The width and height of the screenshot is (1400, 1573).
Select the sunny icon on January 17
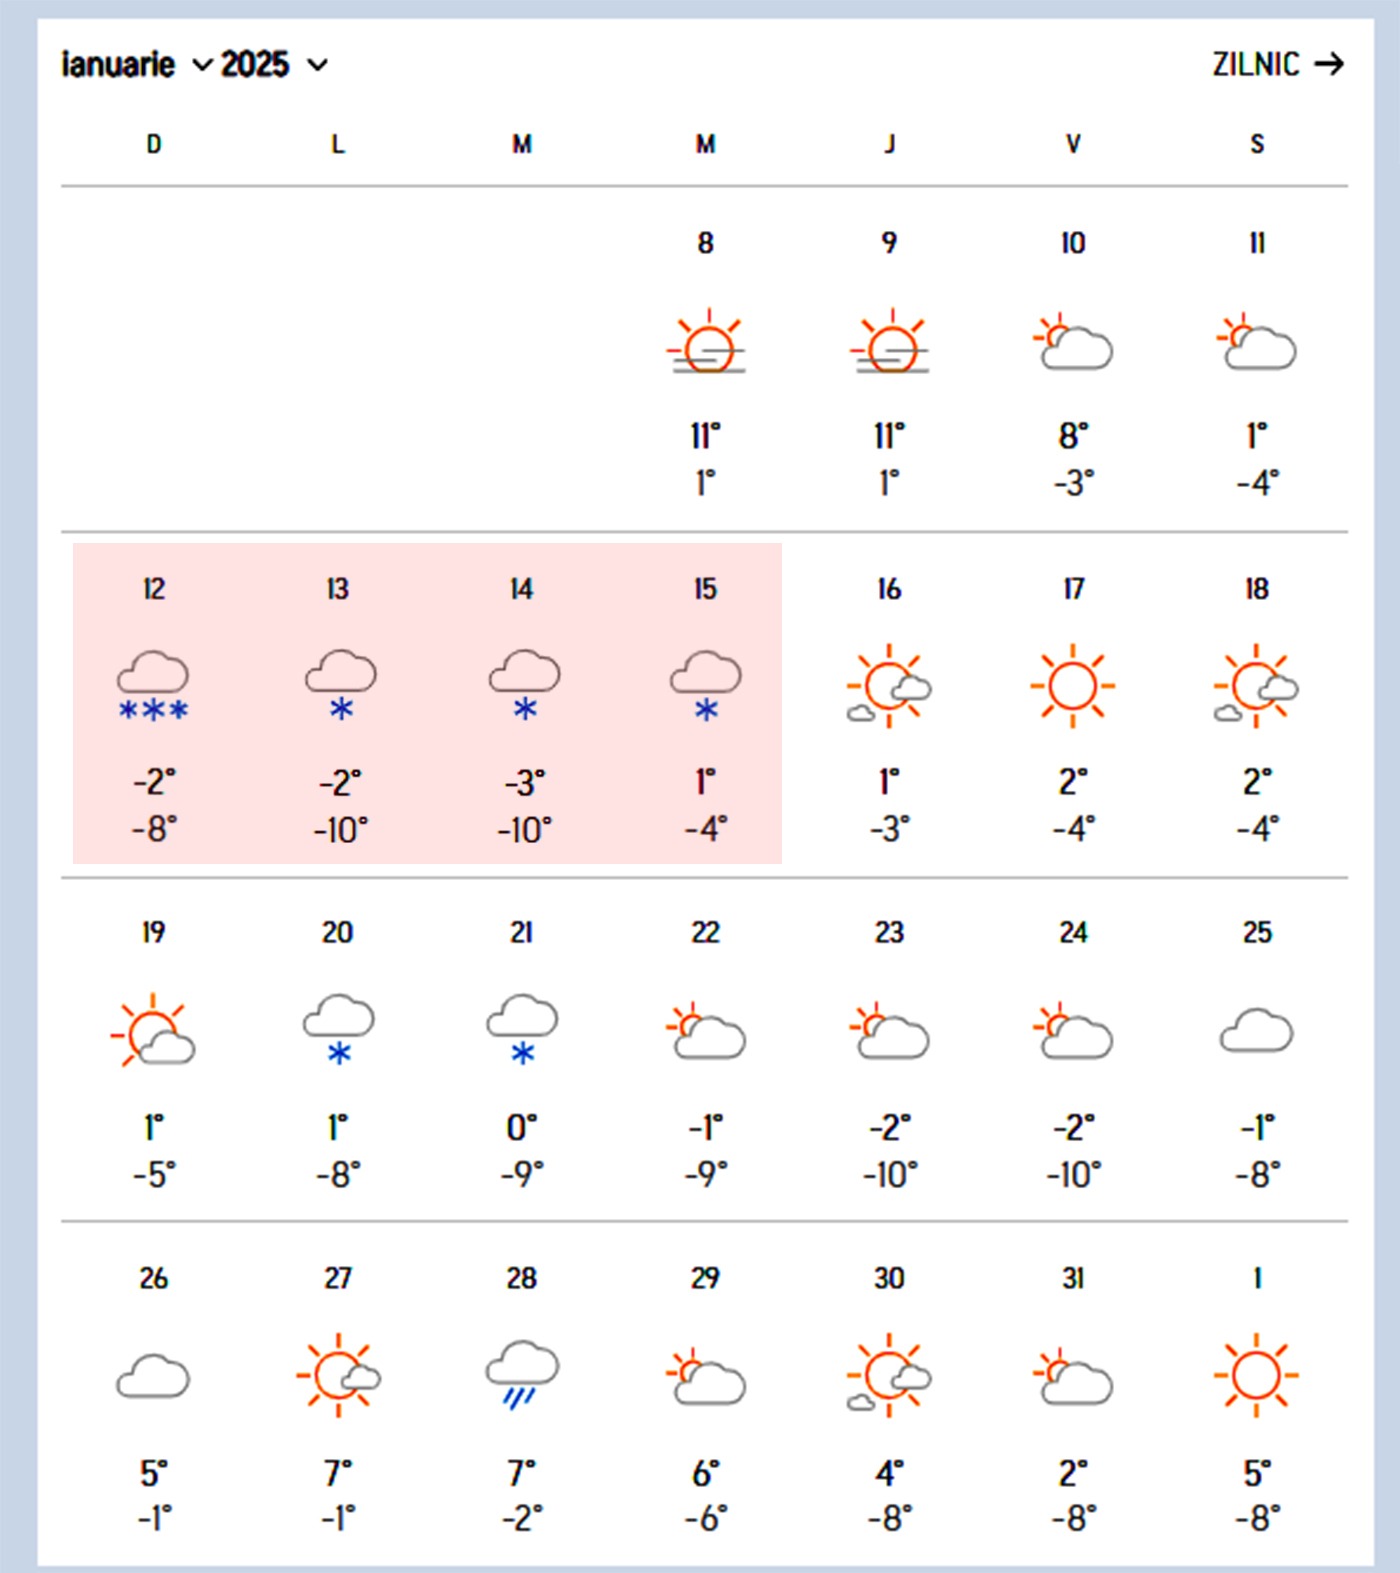click(x=1072, y=686)
